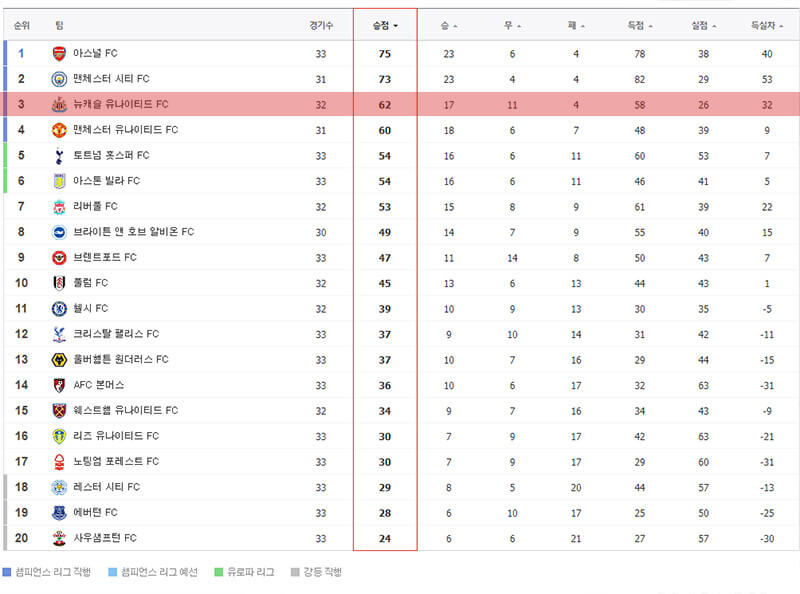Click the Manchester United crest icon
Image resolution: width=800 pixels, height=594 pixels.
click(59, 130)
